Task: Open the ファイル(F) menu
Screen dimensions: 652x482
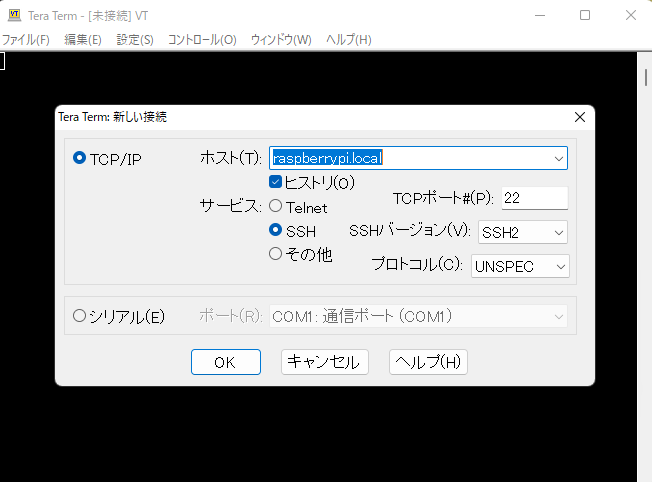Action: [26, 40]
